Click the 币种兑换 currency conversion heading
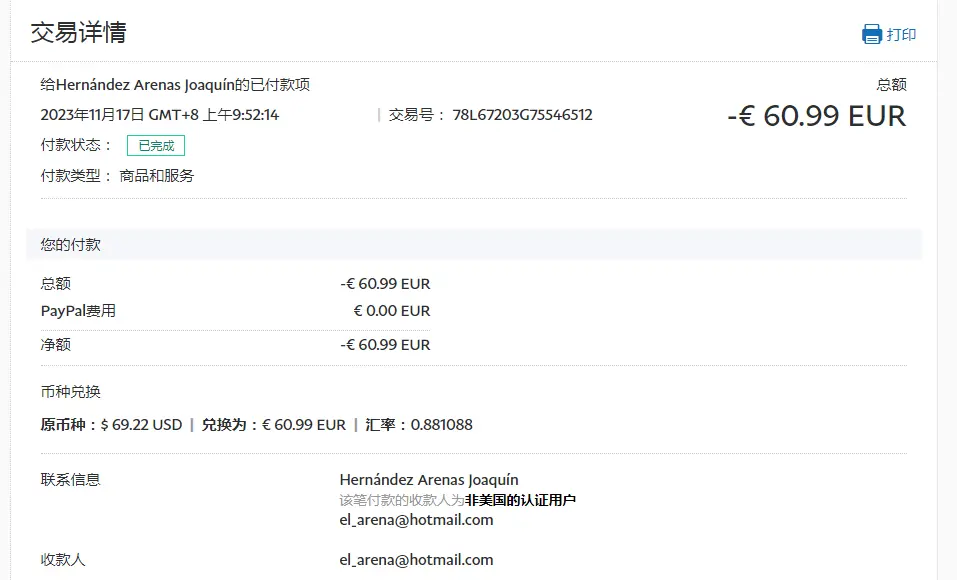 coord(70,392)
